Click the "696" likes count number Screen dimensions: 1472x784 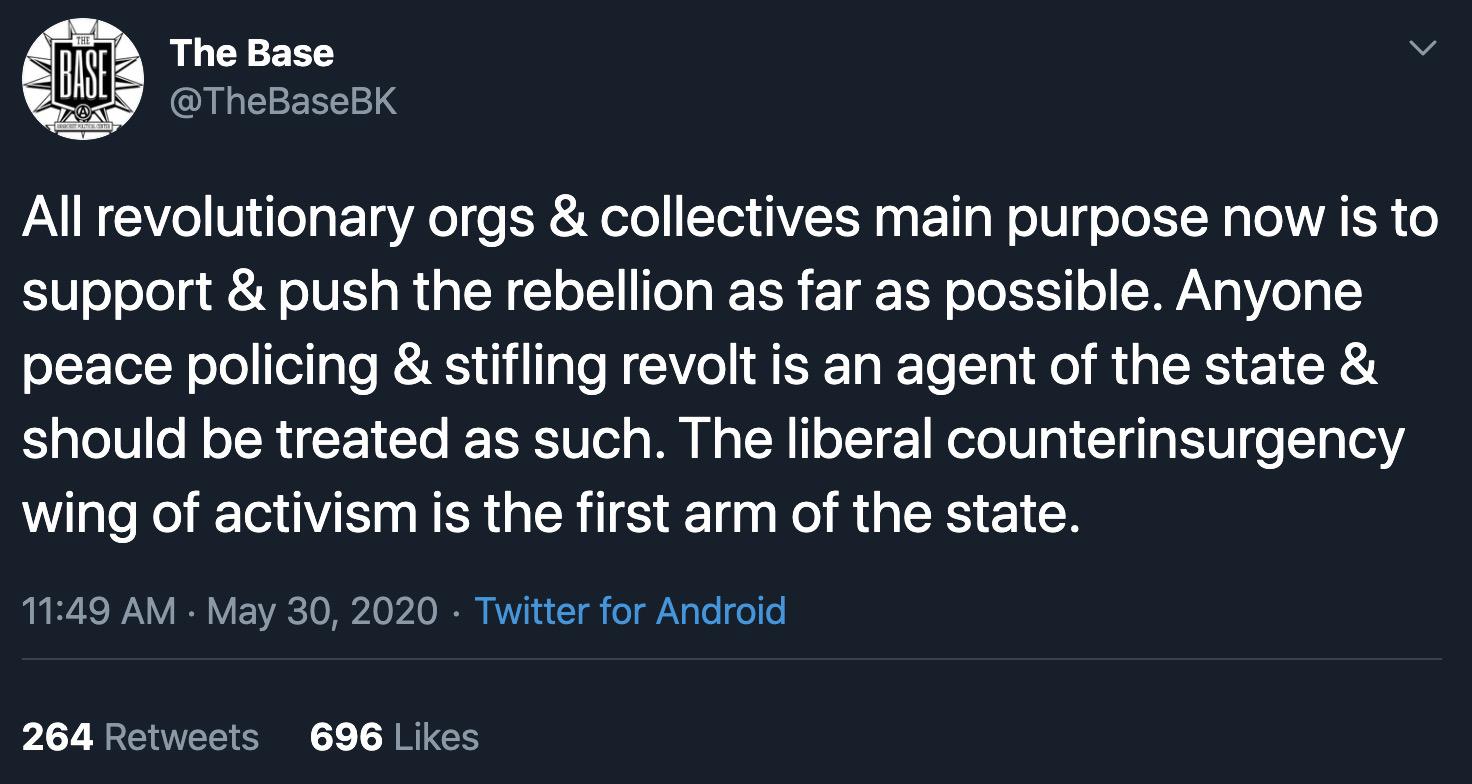click(346, 737)
